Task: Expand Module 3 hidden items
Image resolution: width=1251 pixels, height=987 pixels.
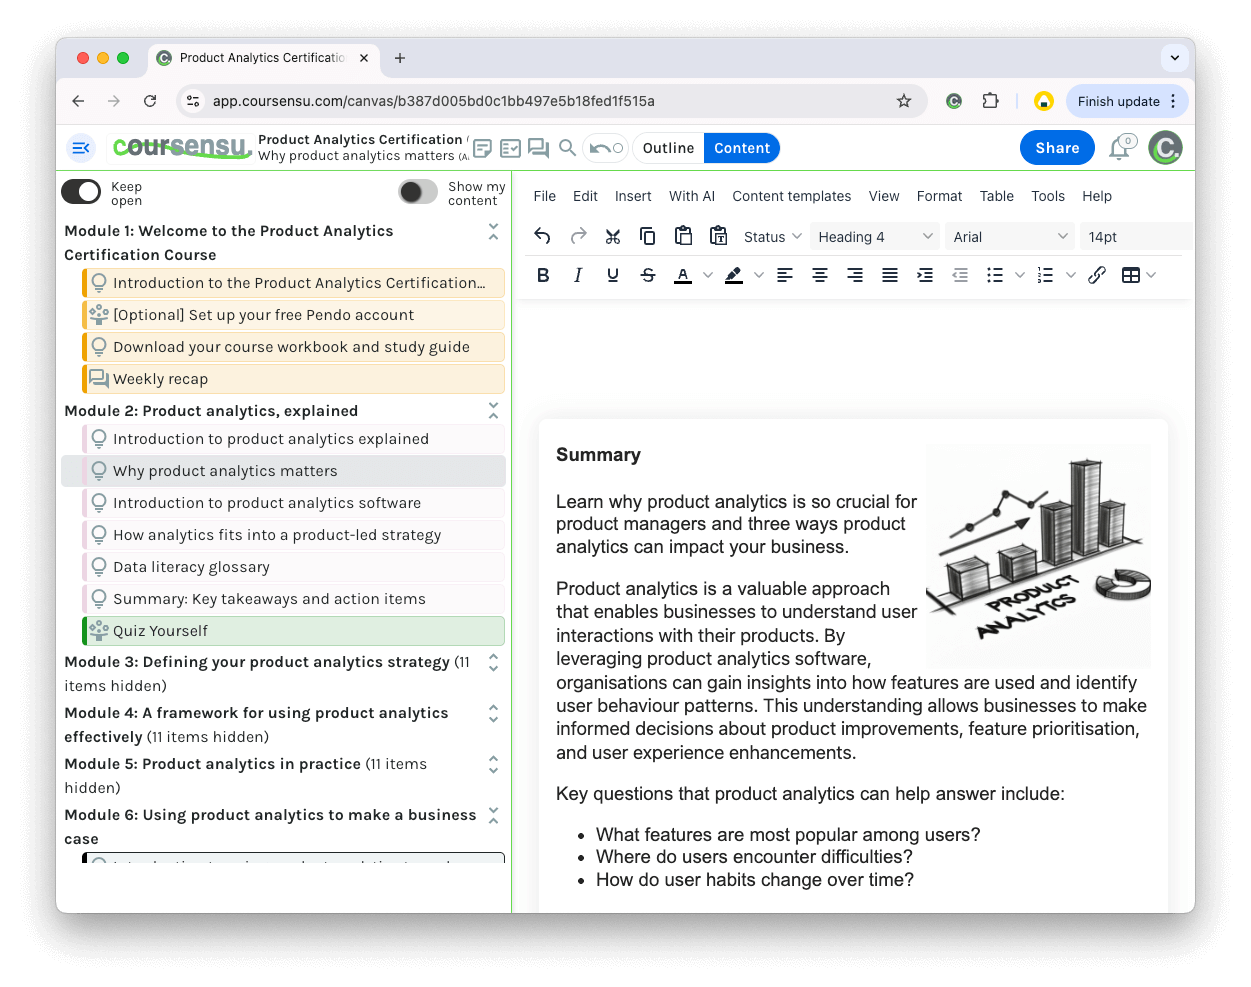Action: 493,662
